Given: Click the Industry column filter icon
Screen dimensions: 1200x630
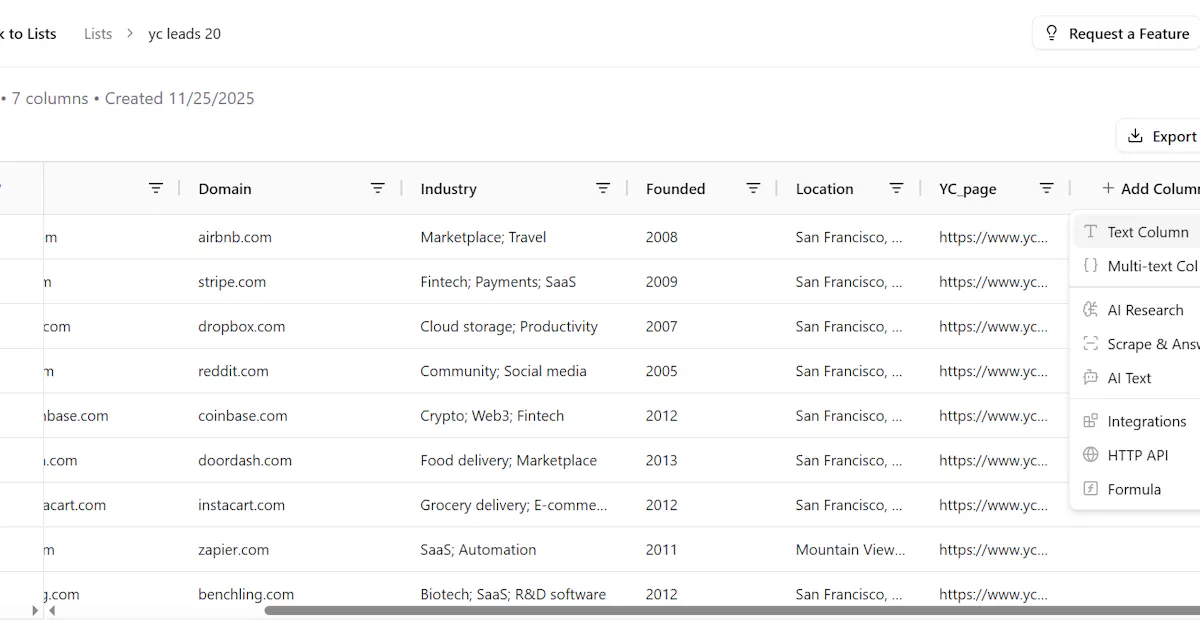Looking at the screenshot, I should click(603, 188).
